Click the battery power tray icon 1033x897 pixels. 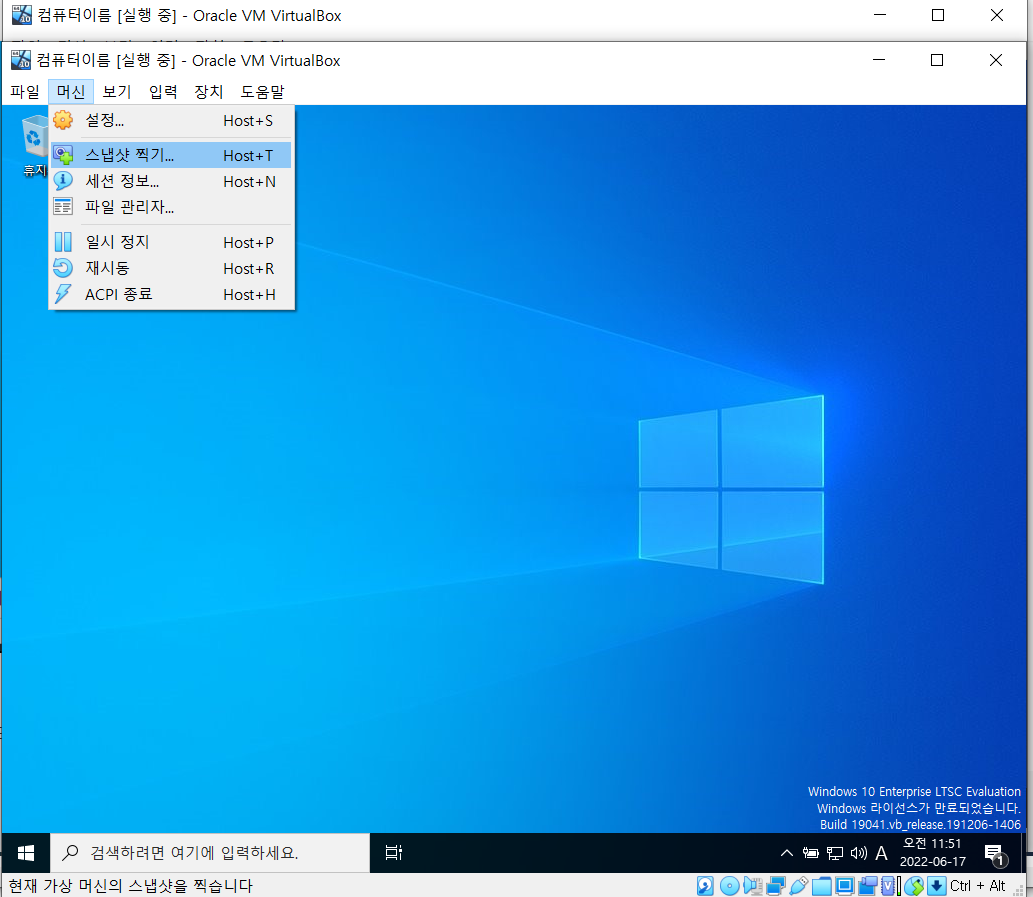click(810, 853)
